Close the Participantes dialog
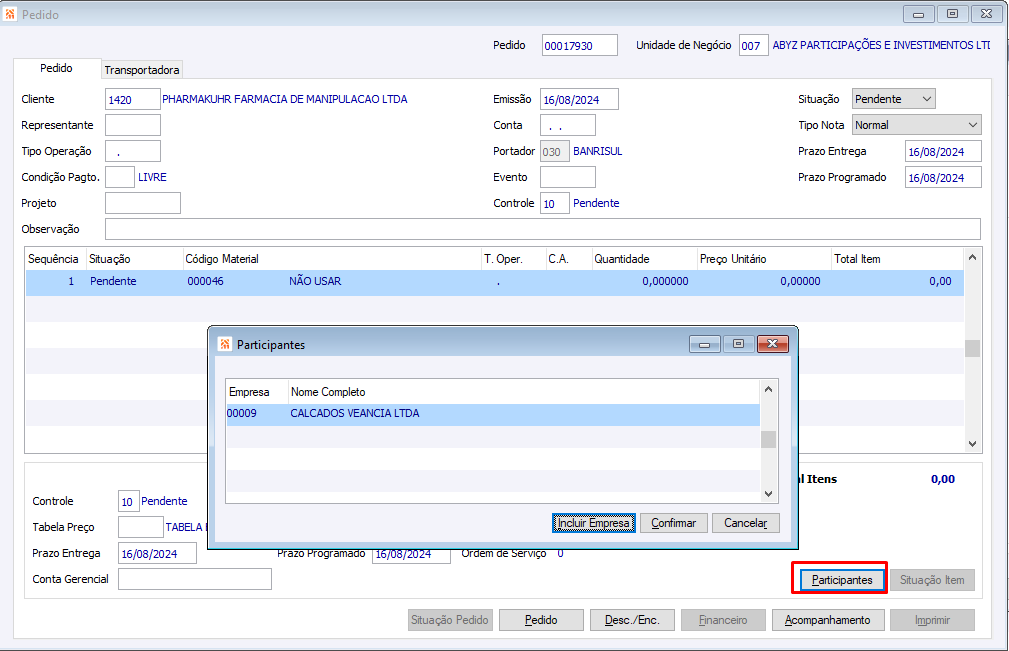The height and width of the screenshot is (651, 1009). pyautogui.click(x=772, y=344)
